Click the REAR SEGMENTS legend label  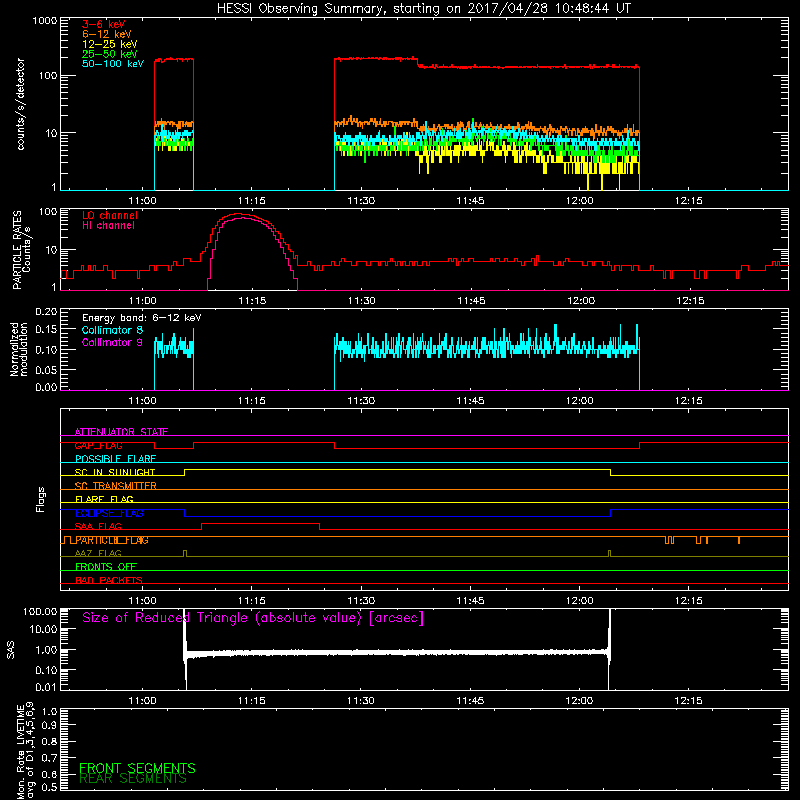[133, 779]
